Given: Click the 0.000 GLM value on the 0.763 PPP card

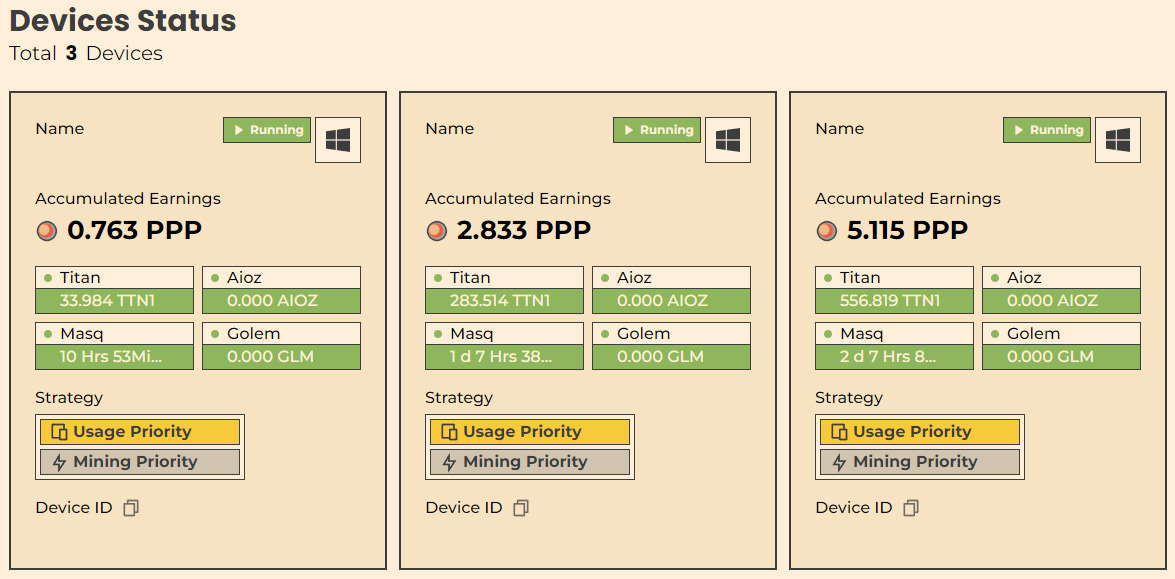Looking at the screenshot, I should point(282,357).
